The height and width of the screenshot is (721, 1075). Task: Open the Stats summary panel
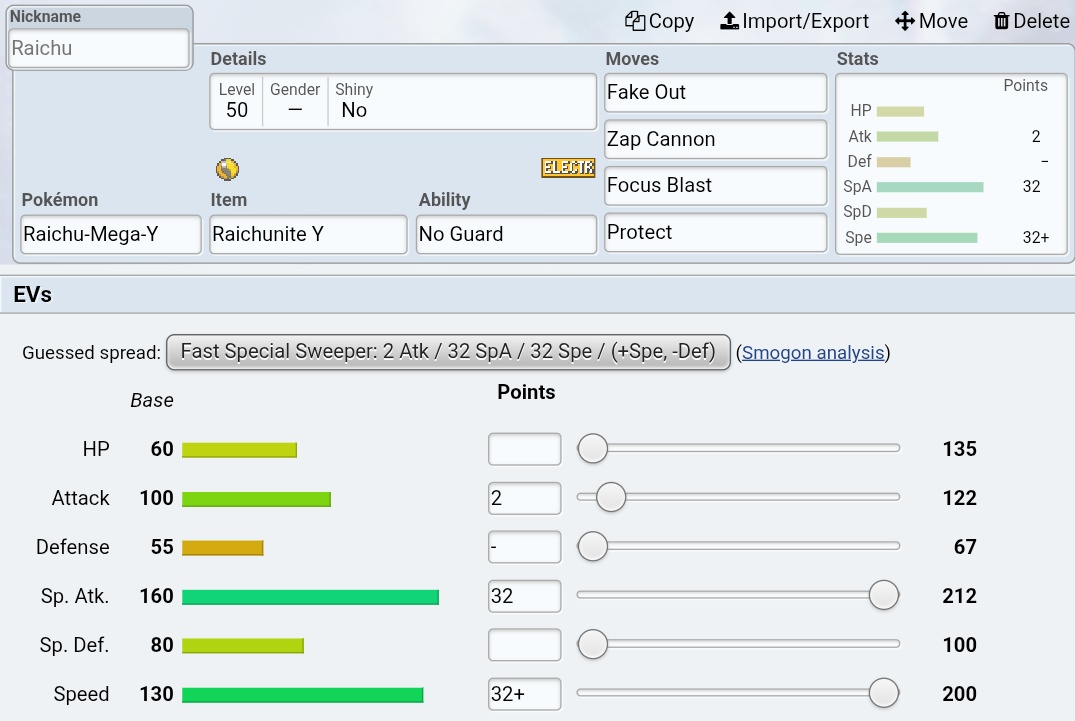click(x=952, y=164)
